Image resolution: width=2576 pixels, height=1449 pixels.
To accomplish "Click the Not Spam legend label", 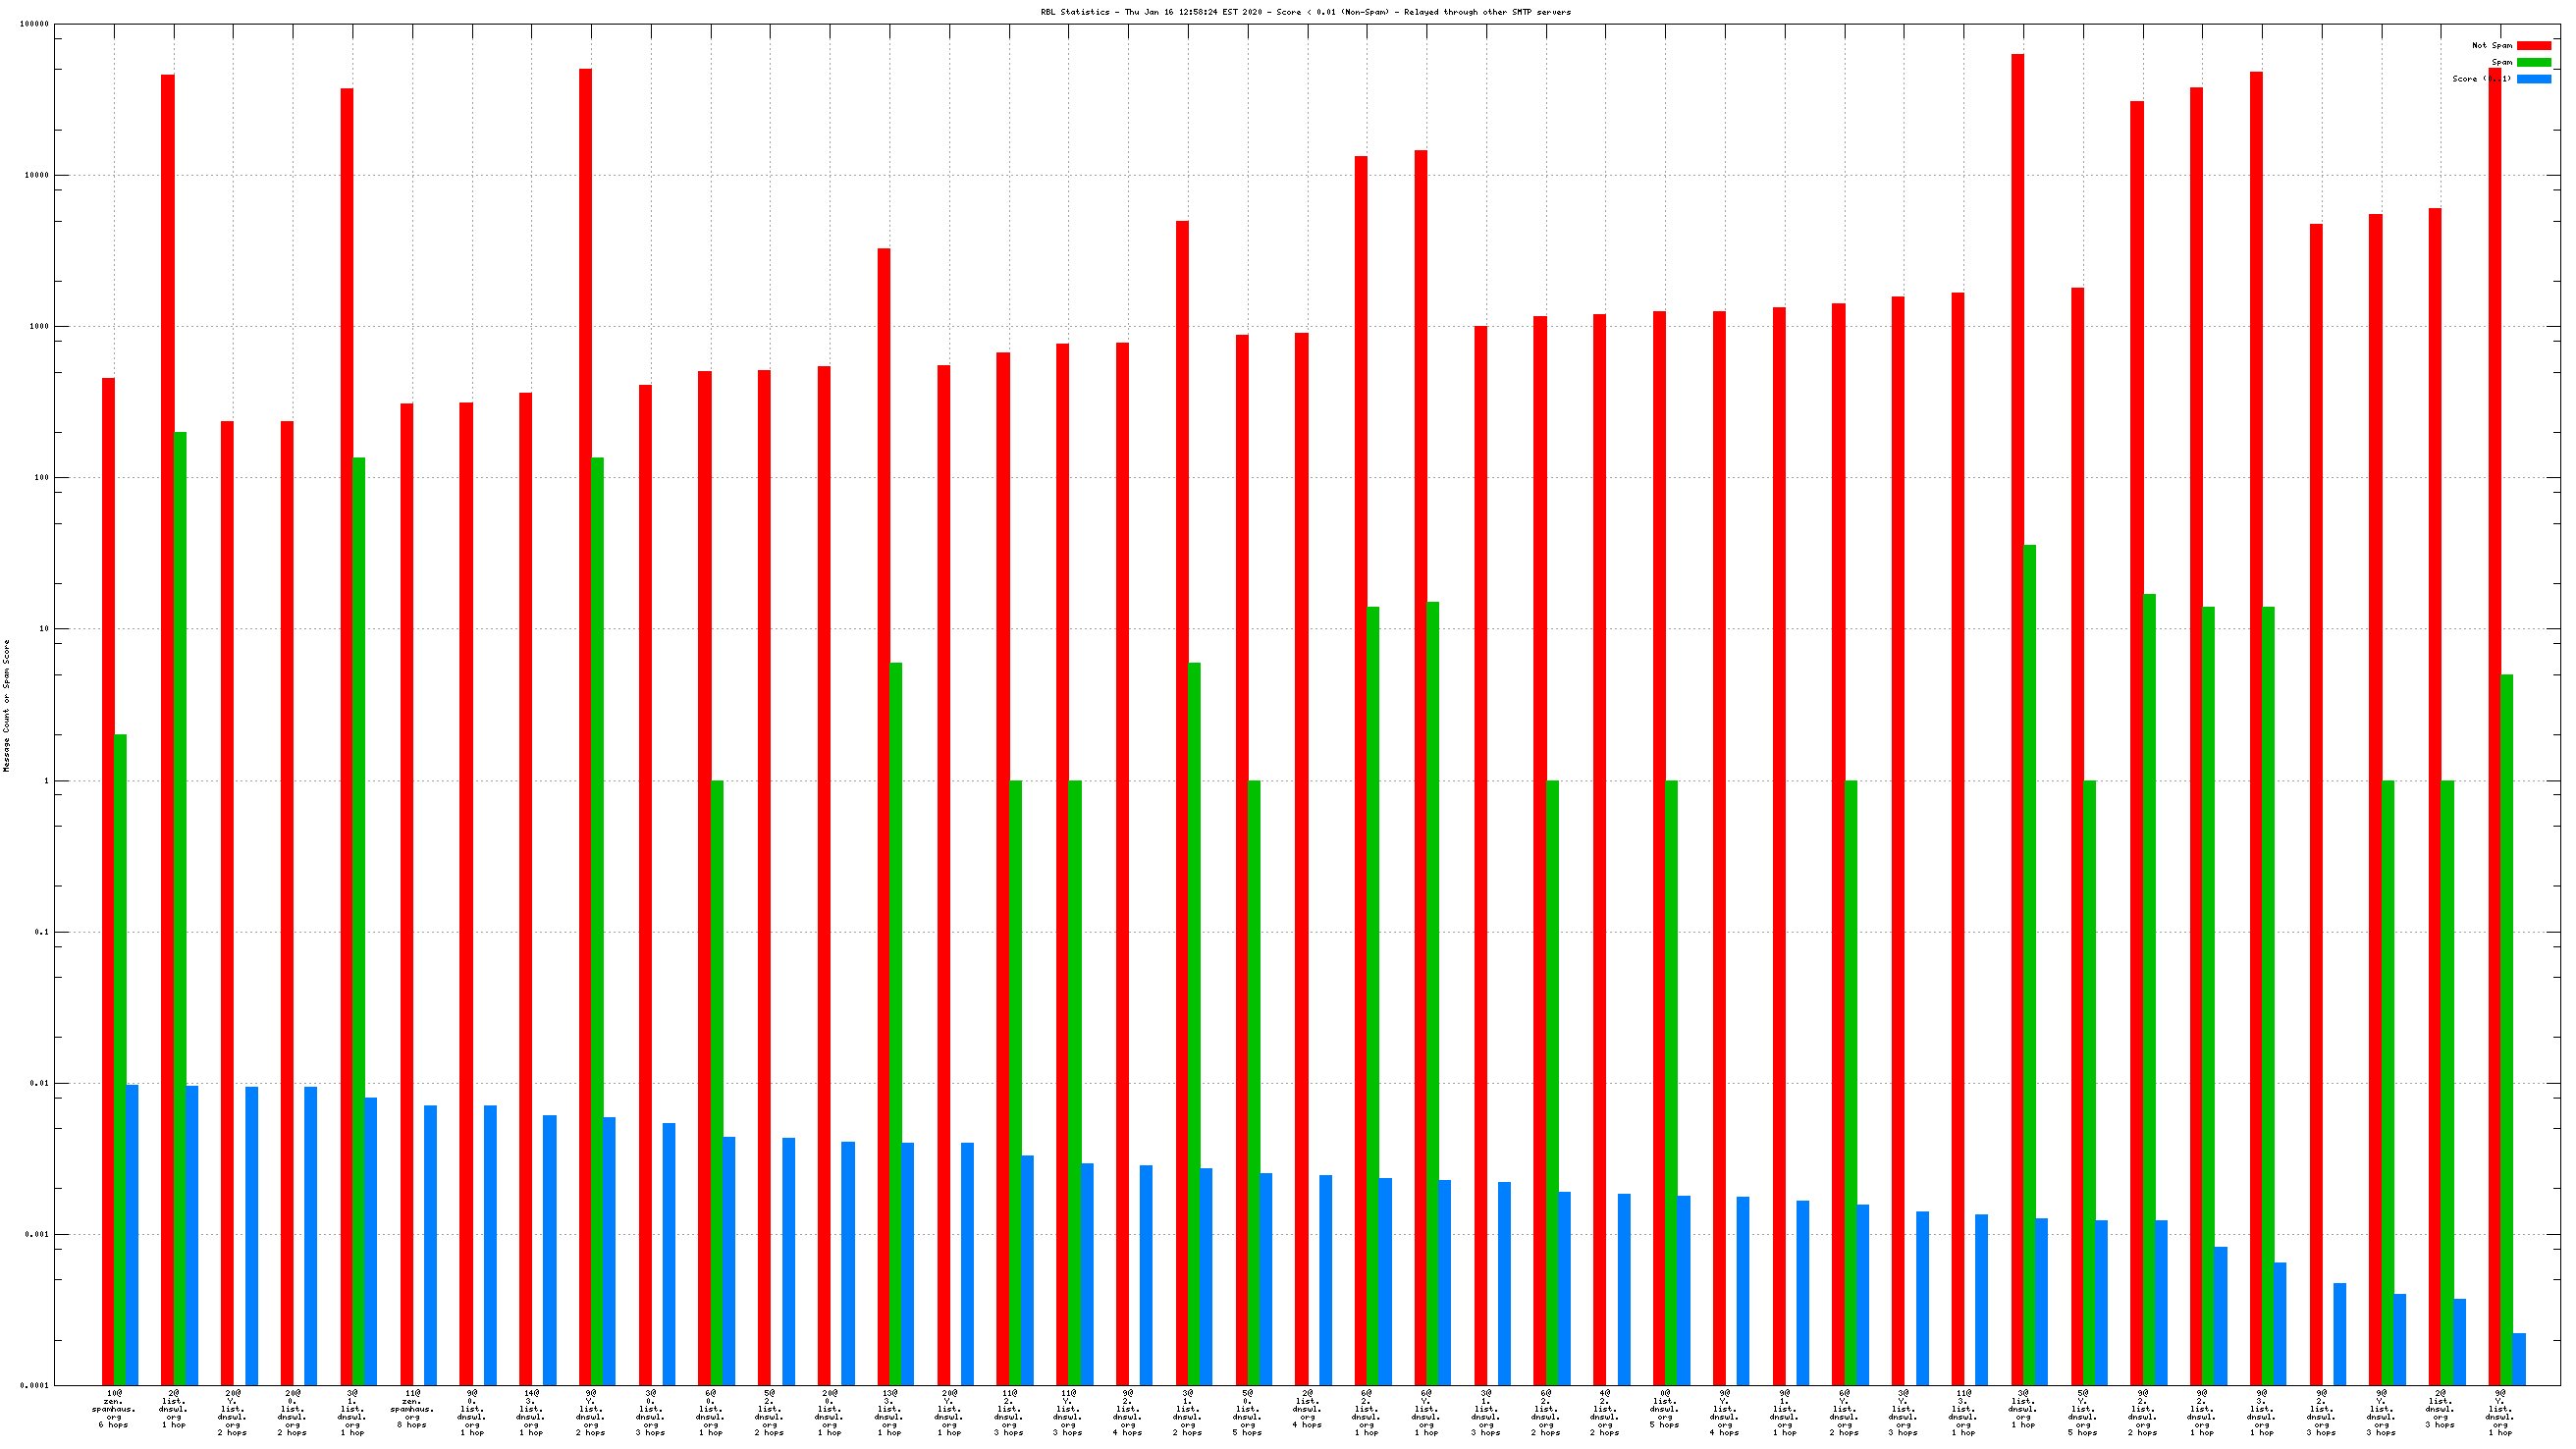I will (2491, 46).
